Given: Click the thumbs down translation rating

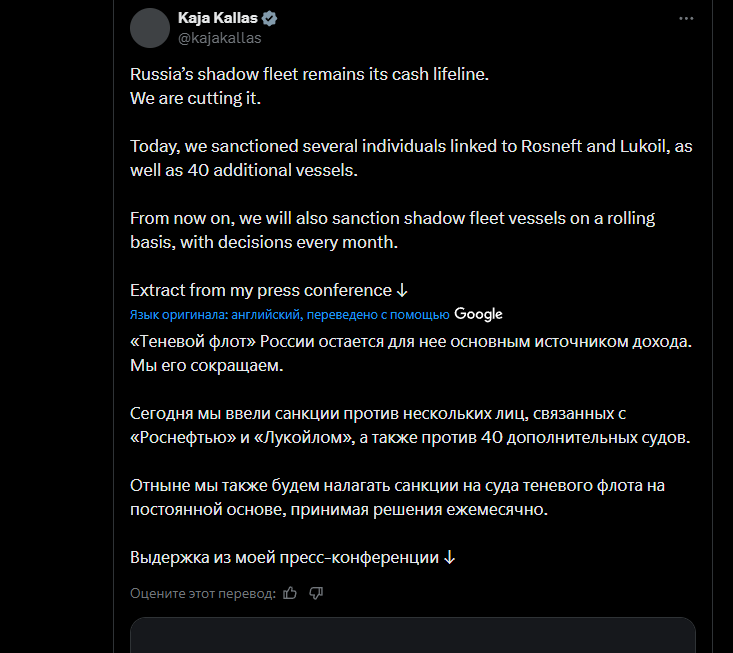Looking at the screenshot, I should 316,593.
